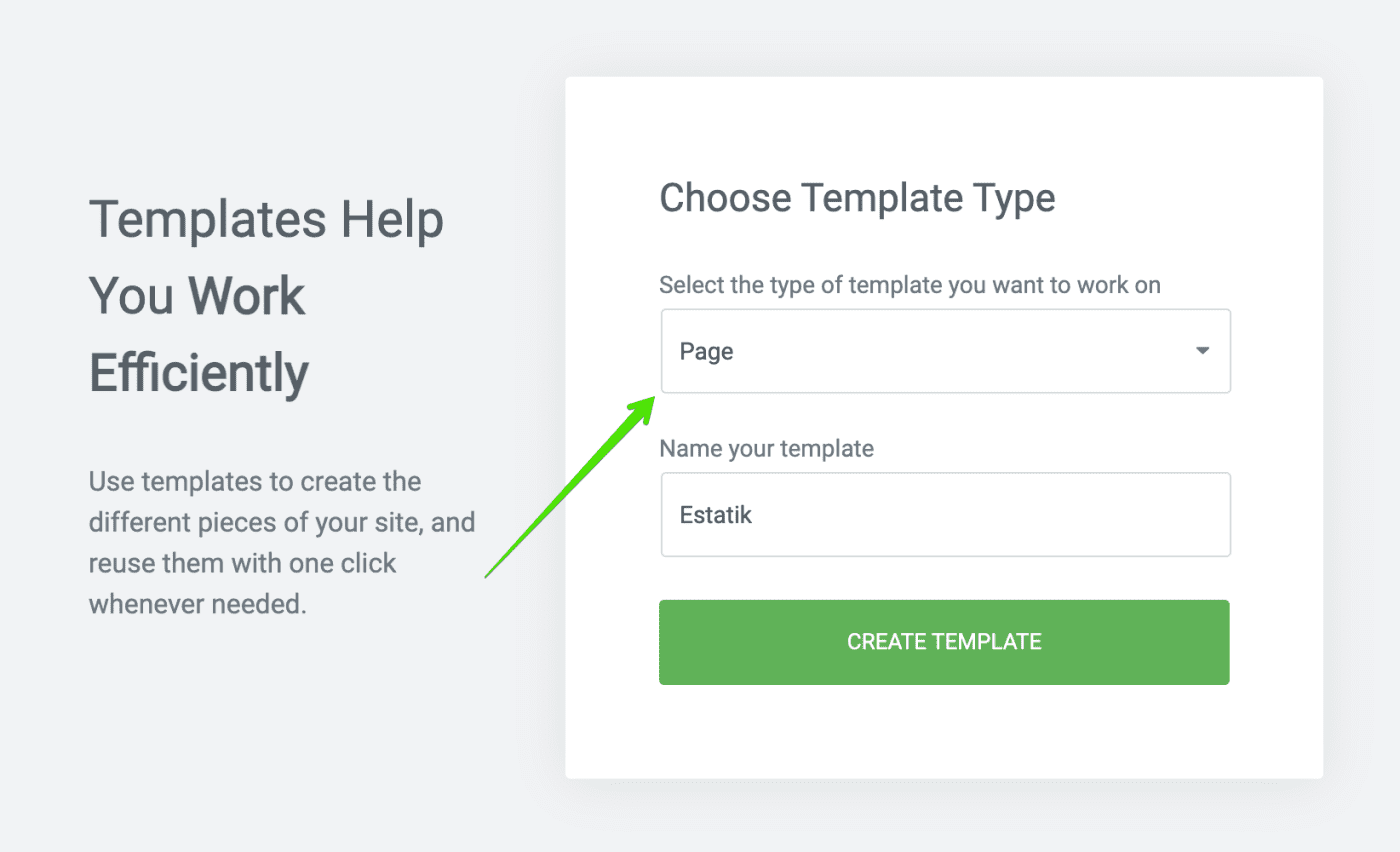
Task: Click the 'Name your template' label
Action: [766, 449]
